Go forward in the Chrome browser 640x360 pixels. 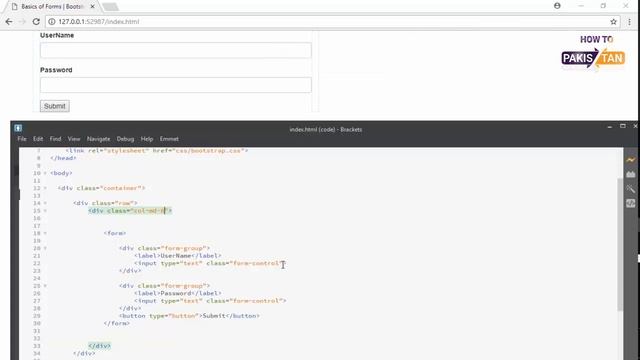point(22,22)
